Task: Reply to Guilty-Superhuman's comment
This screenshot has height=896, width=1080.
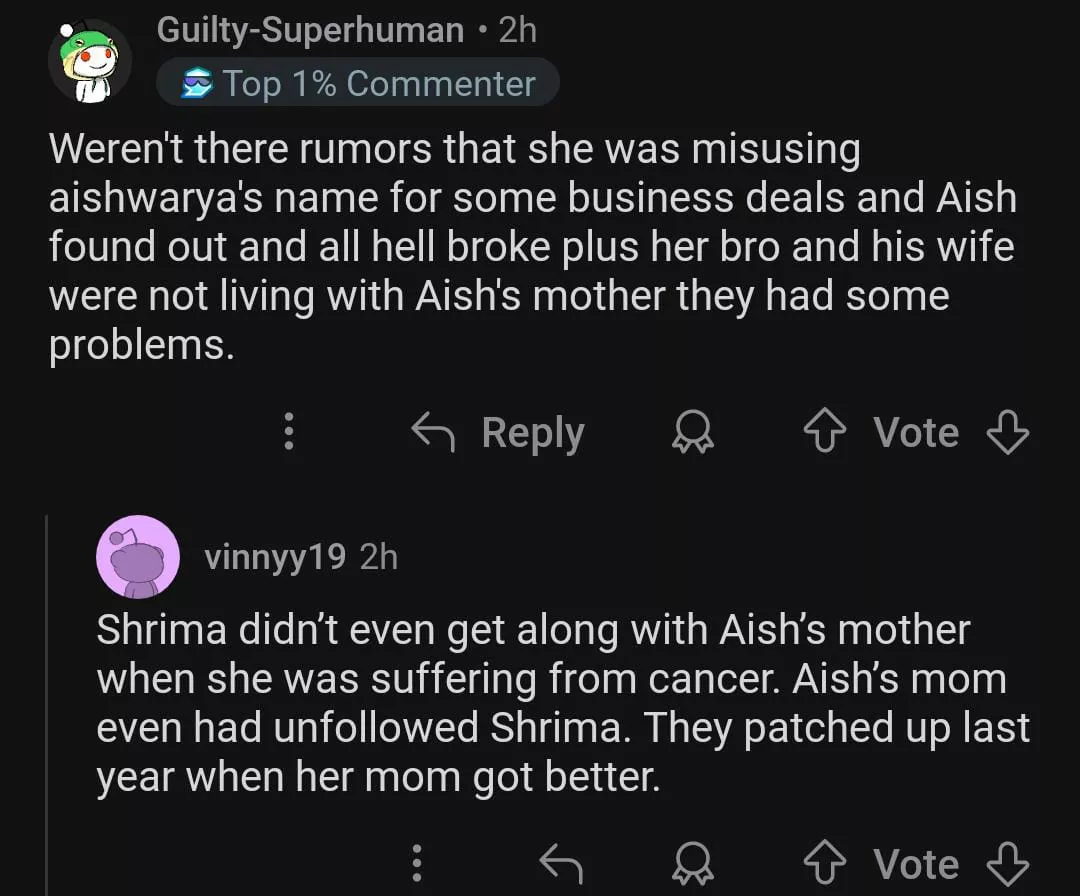Action: [x=498, y=432]
